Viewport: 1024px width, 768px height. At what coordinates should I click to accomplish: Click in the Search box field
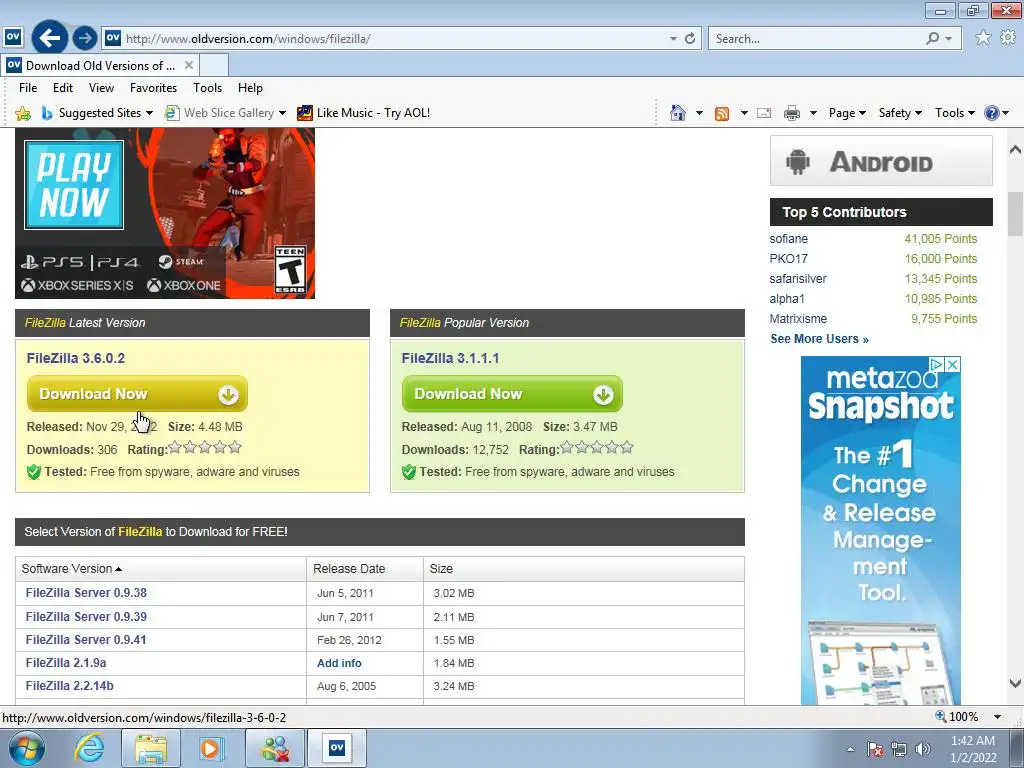coord(818,39)
